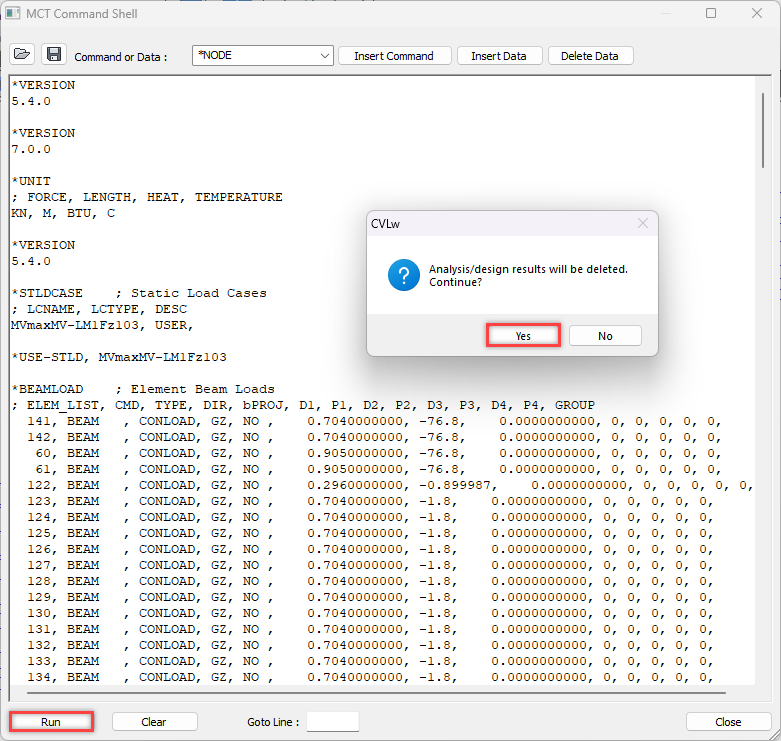The image size is (781, 741).
Task: Focus the Goto Line input field
Action: tap(333, 722)
